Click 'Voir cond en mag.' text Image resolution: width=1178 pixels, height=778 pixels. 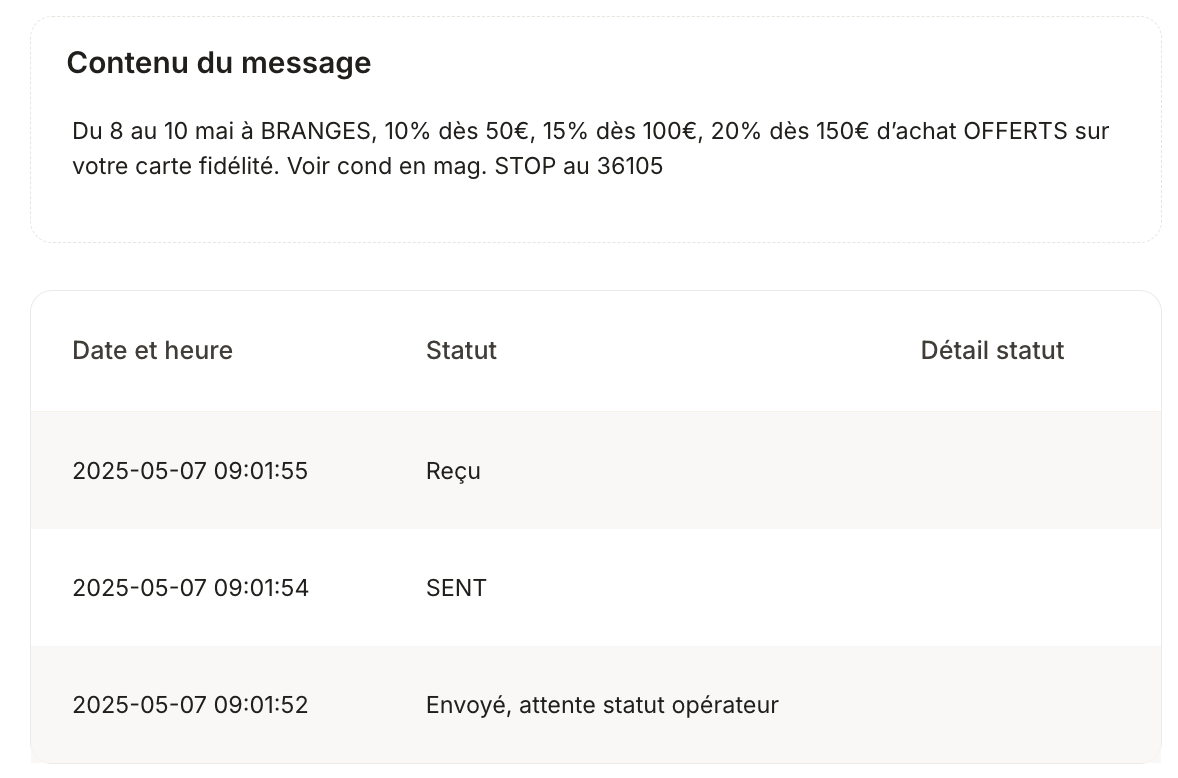pos(386,166)
